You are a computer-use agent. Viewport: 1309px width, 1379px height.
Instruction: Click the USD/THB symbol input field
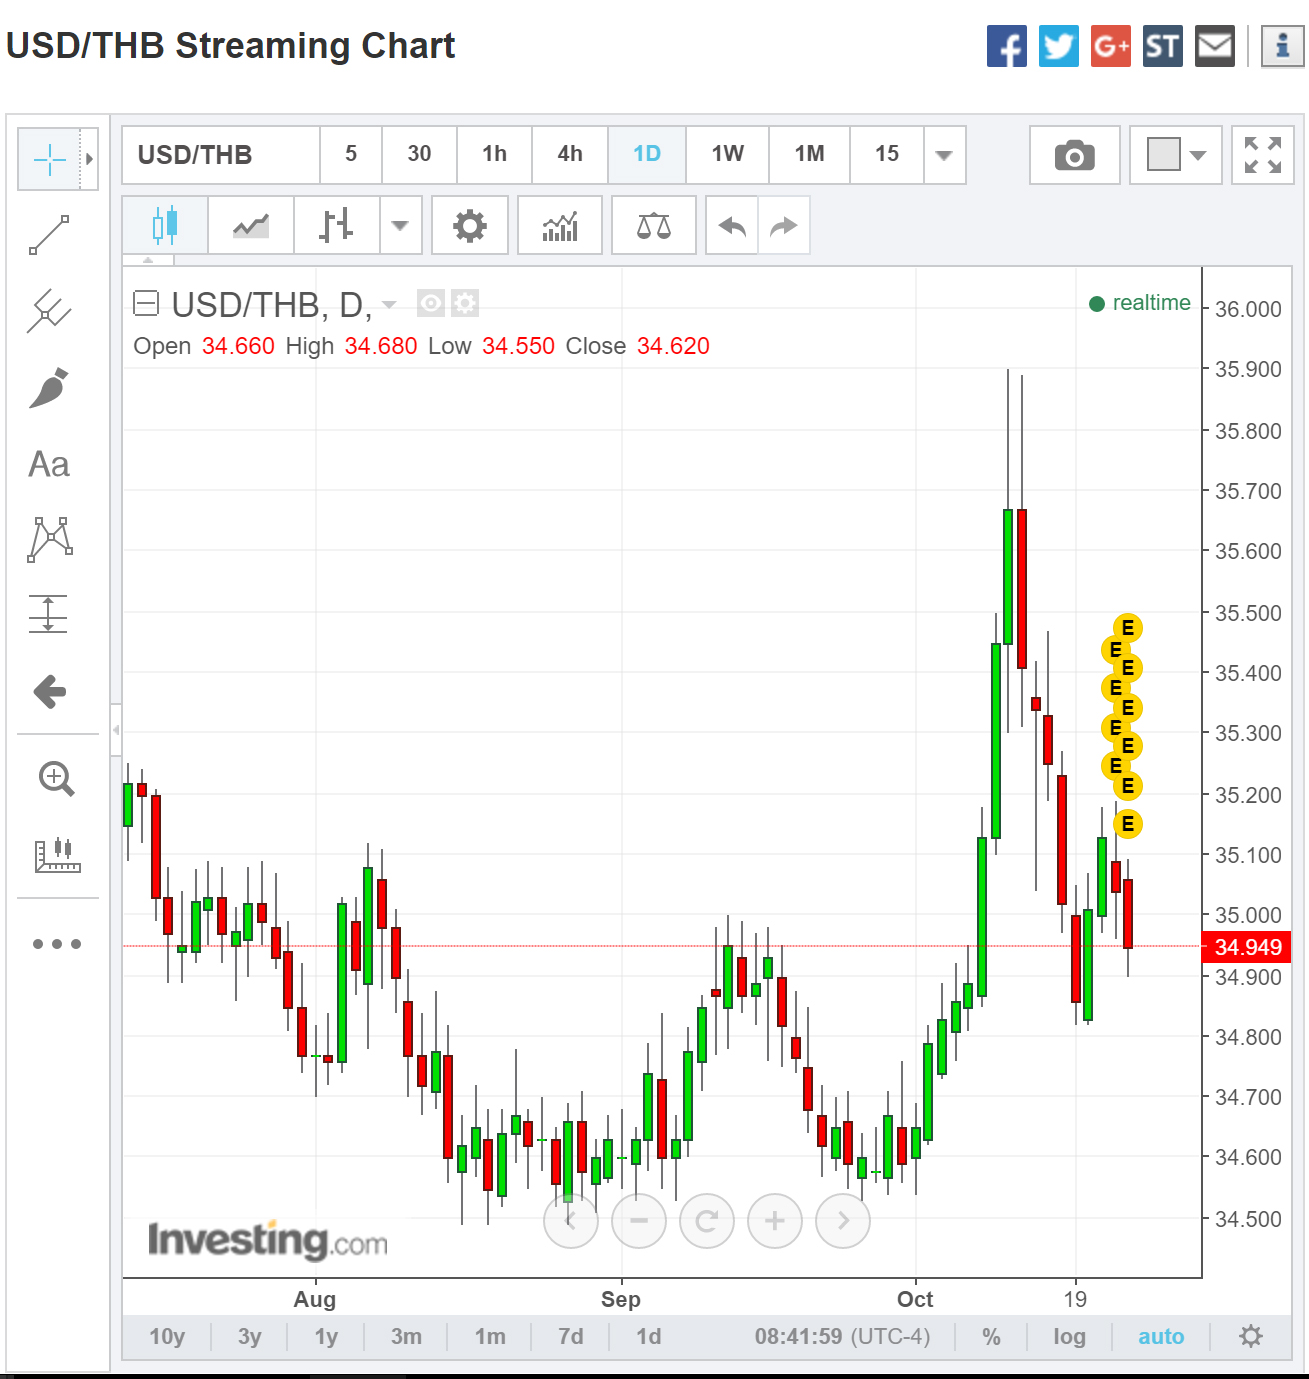(221, 155)
